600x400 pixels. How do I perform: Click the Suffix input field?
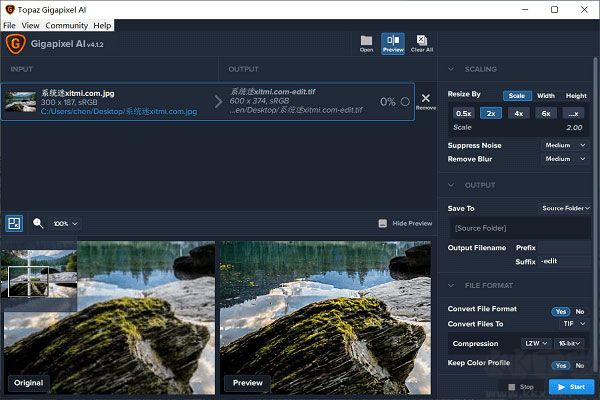pos(563,261)
